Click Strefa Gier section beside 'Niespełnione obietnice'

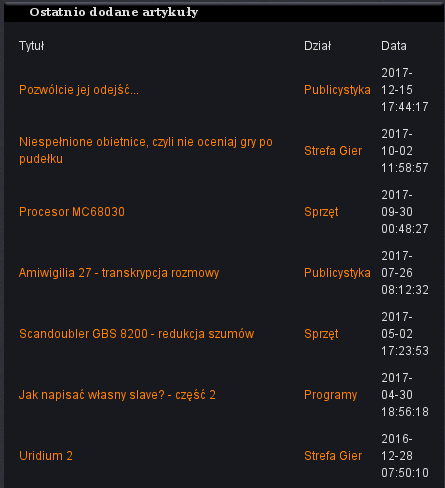333,151
